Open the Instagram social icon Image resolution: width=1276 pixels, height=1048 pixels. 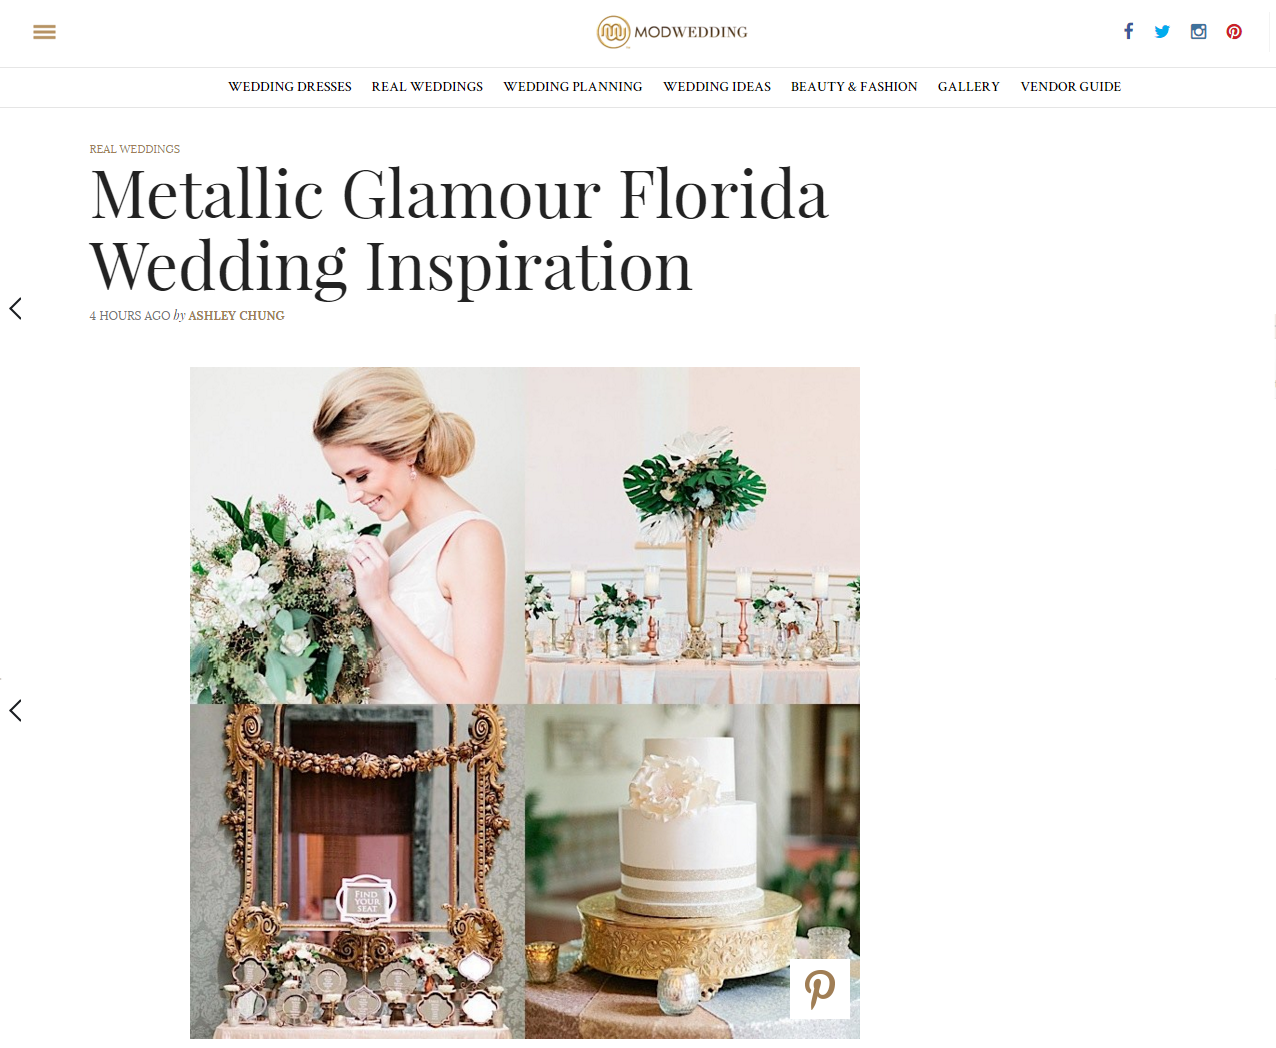[1198, 31]
